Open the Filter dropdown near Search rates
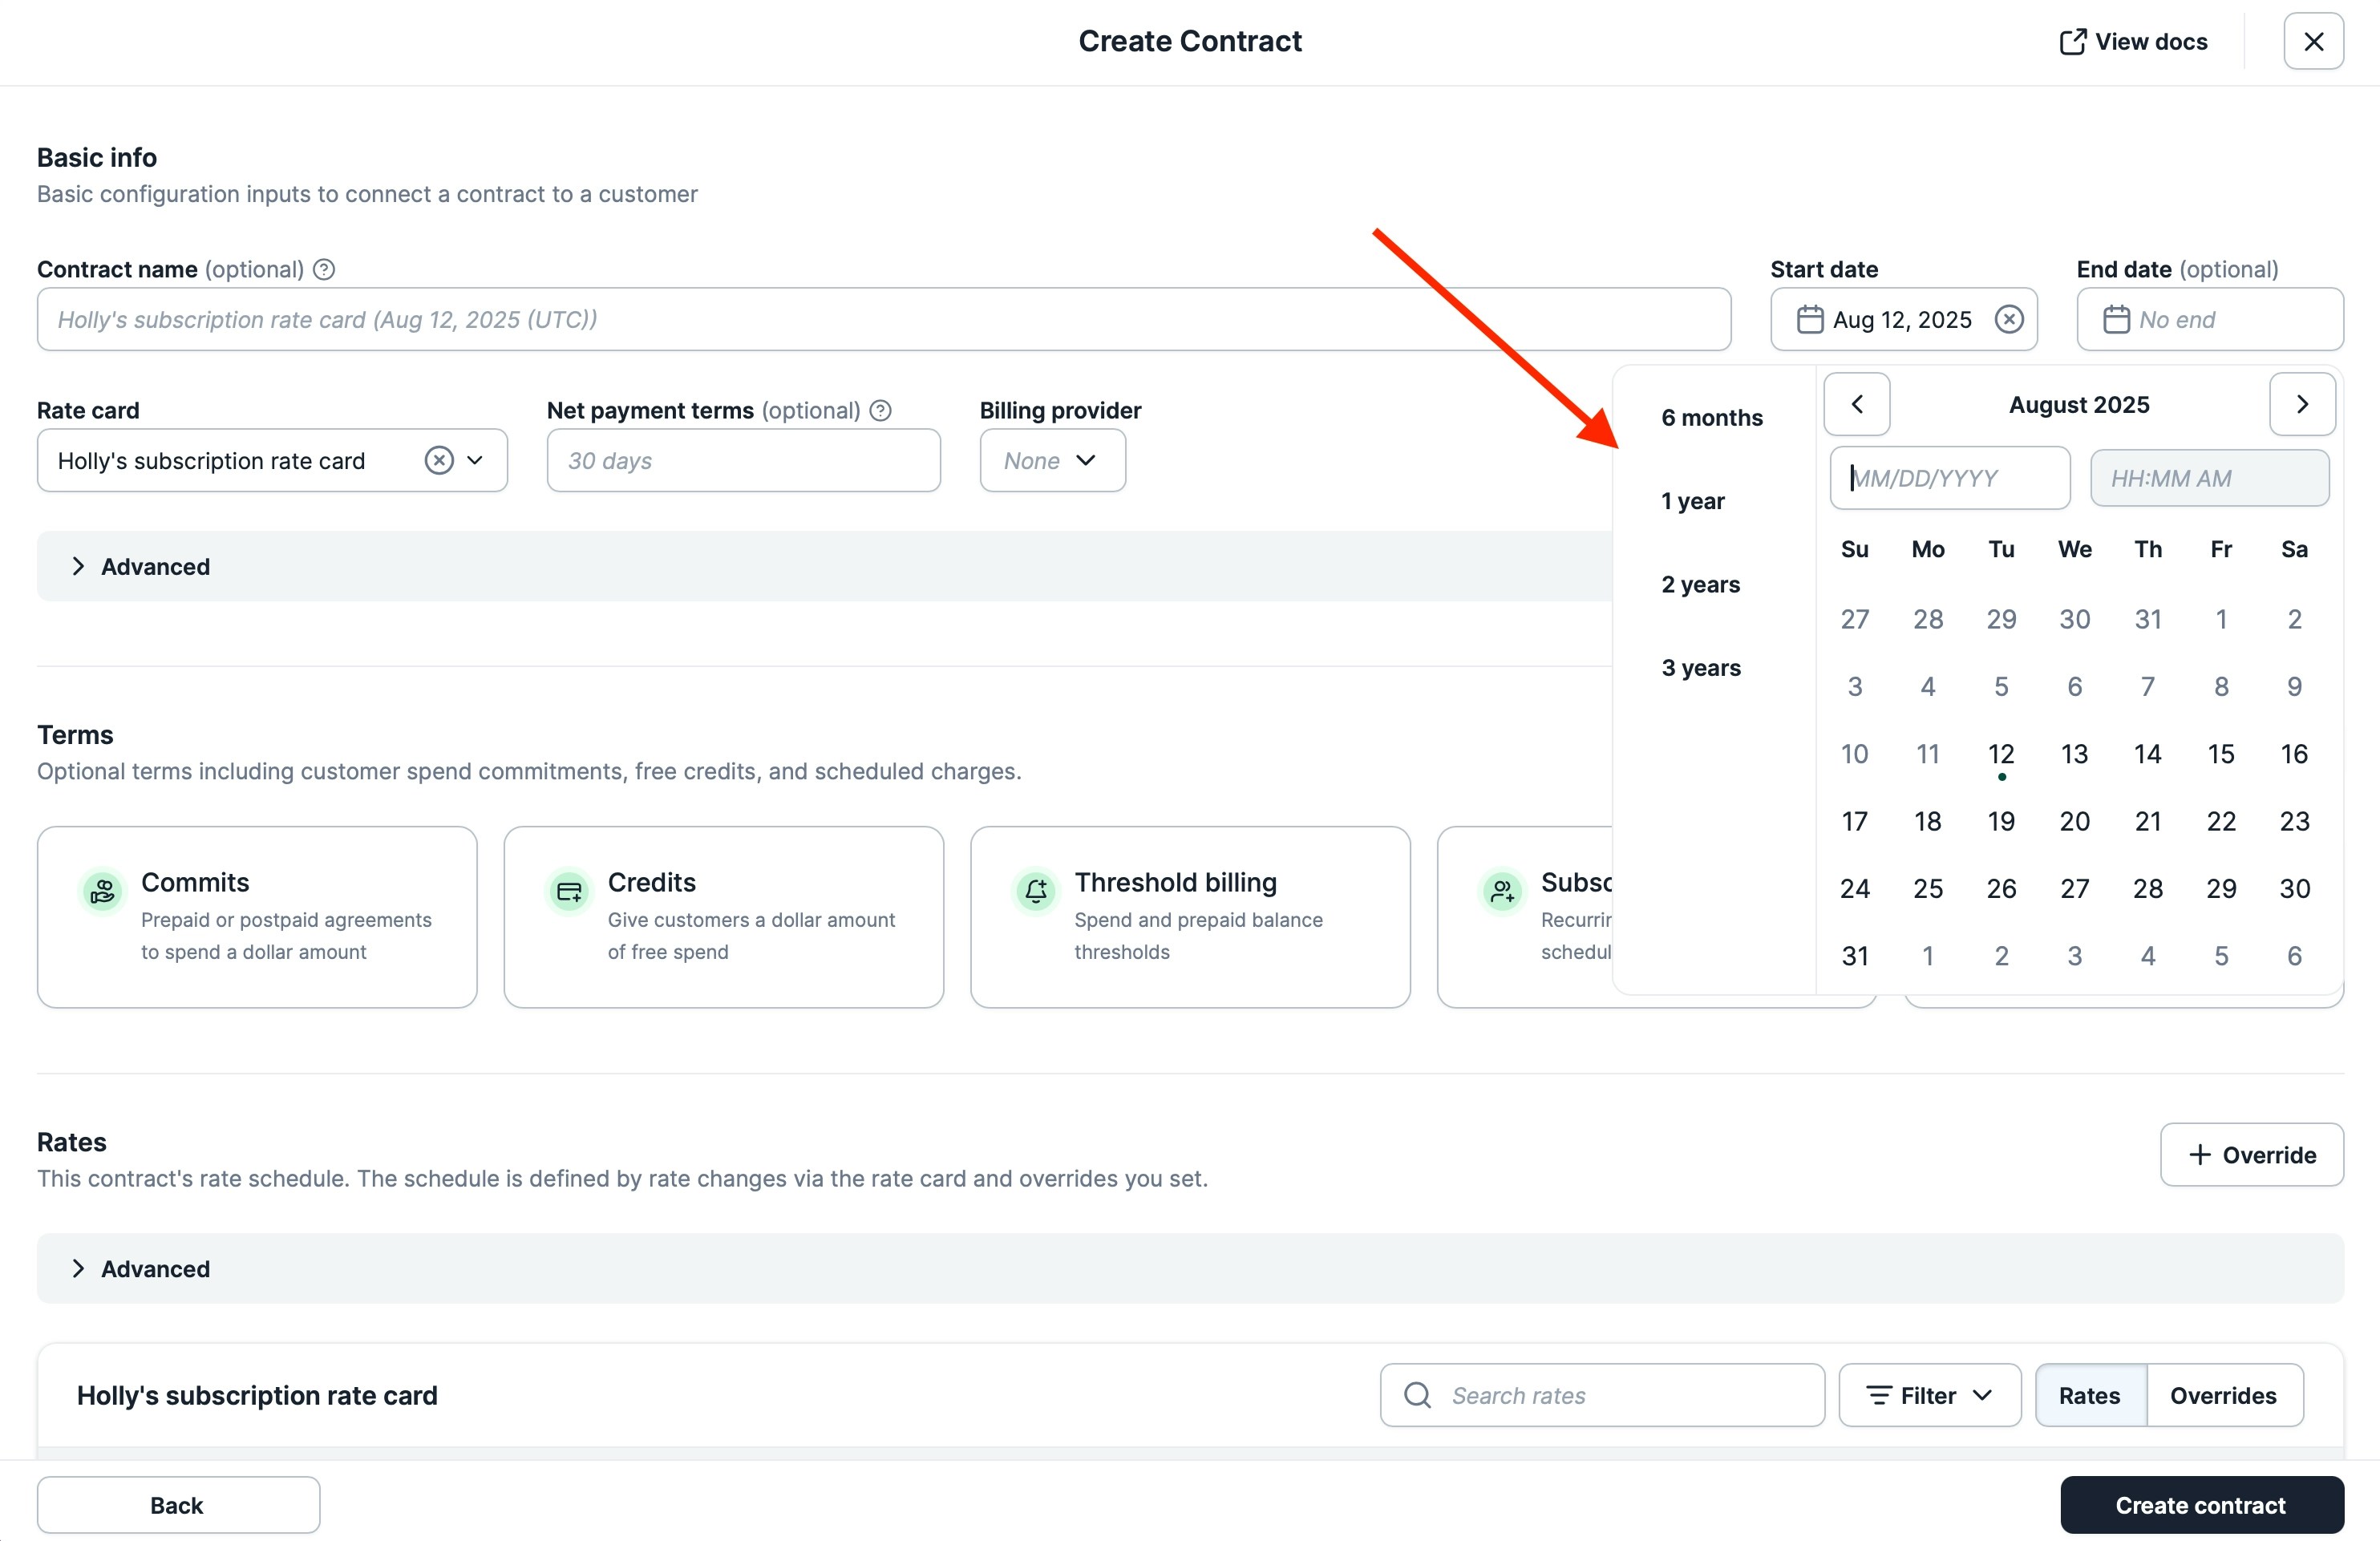Viewport: 2380px width, 1541px height. pyautogui.click(x=1929, y=1395)
